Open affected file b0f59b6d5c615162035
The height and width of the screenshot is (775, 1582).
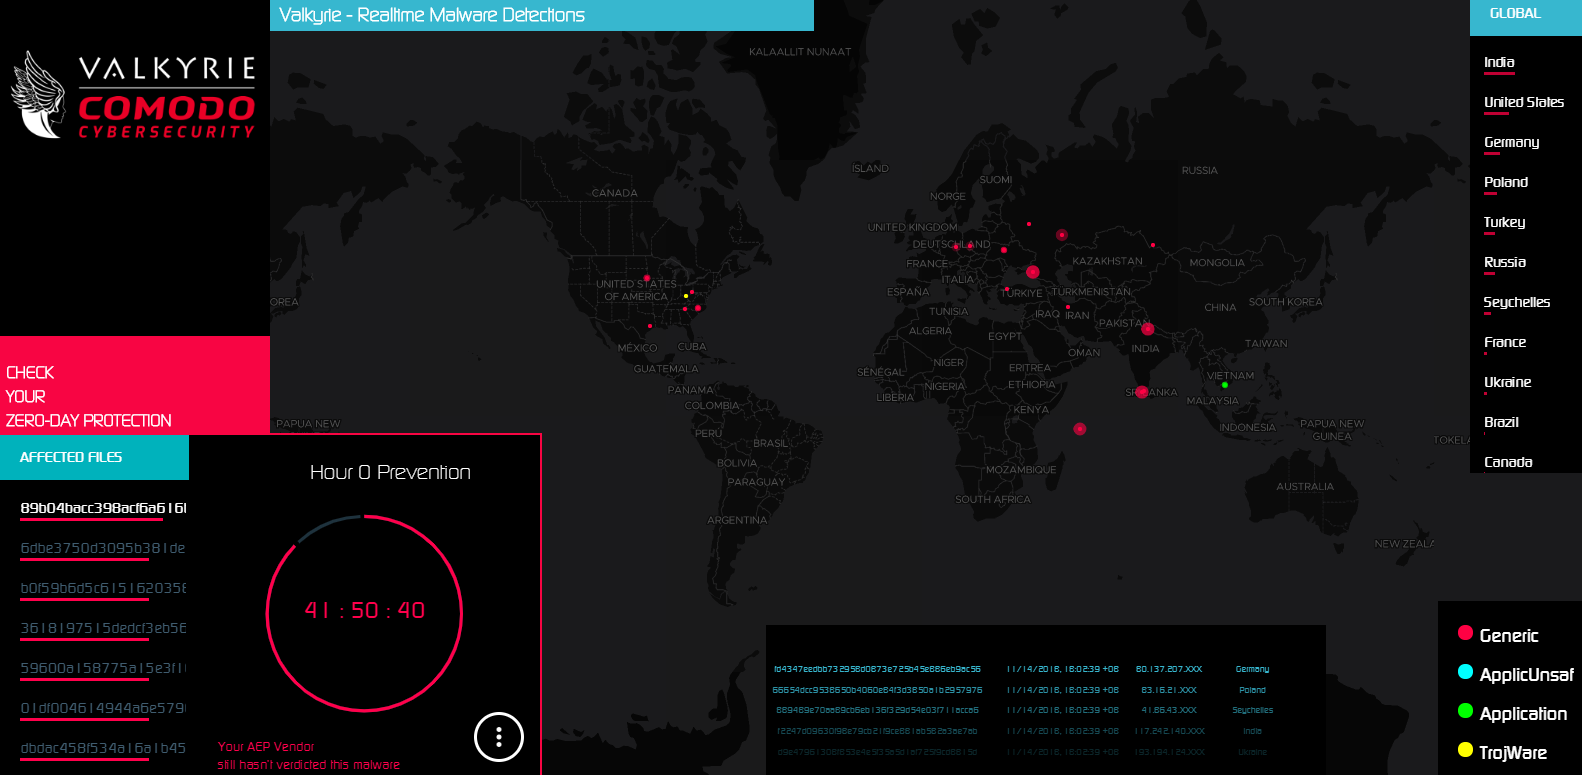coord(103,588)
